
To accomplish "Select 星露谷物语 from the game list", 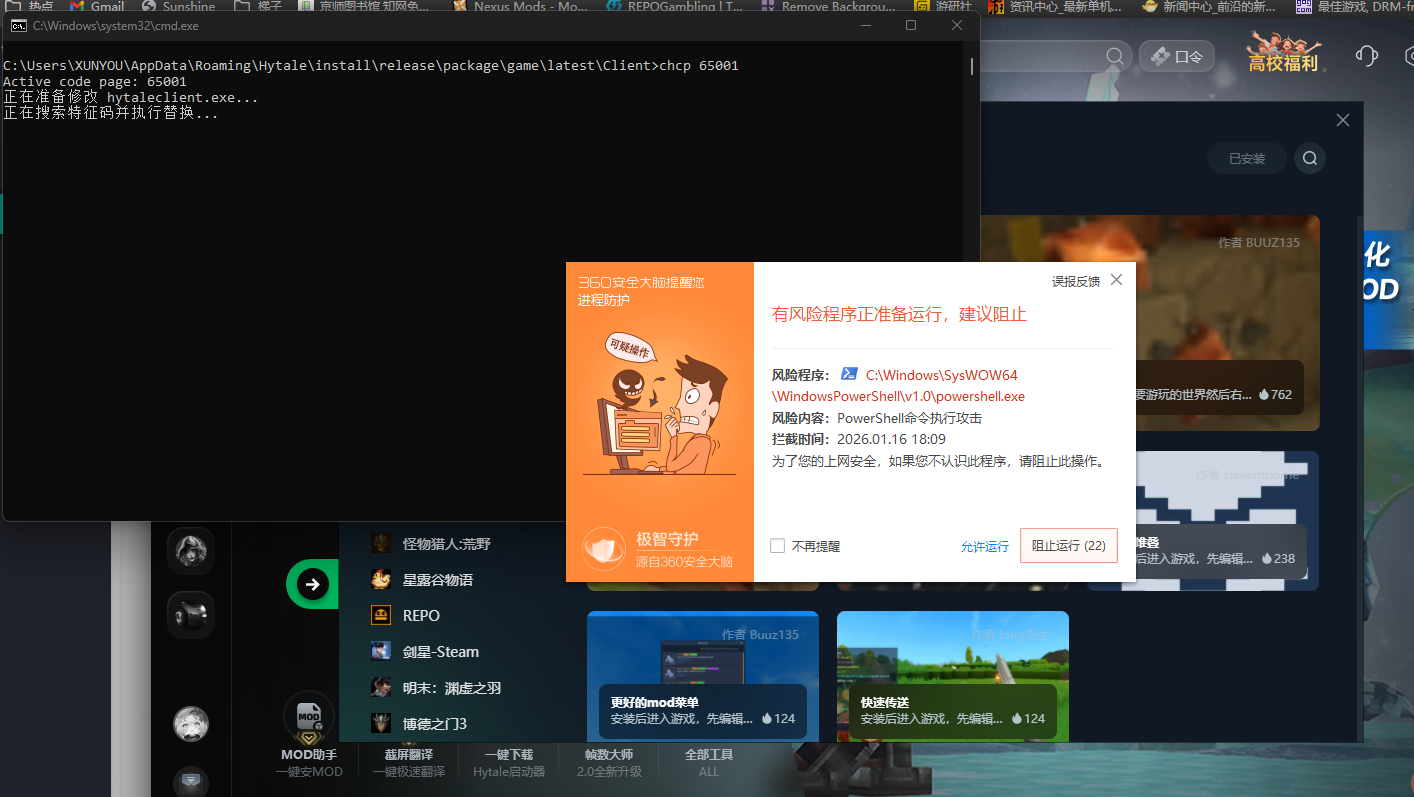I will click(437, 580).
